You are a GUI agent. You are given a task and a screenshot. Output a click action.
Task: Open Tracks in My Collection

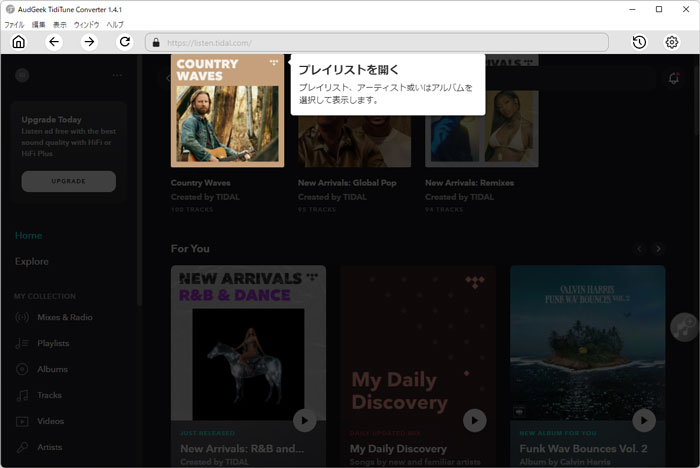(50, 395)
